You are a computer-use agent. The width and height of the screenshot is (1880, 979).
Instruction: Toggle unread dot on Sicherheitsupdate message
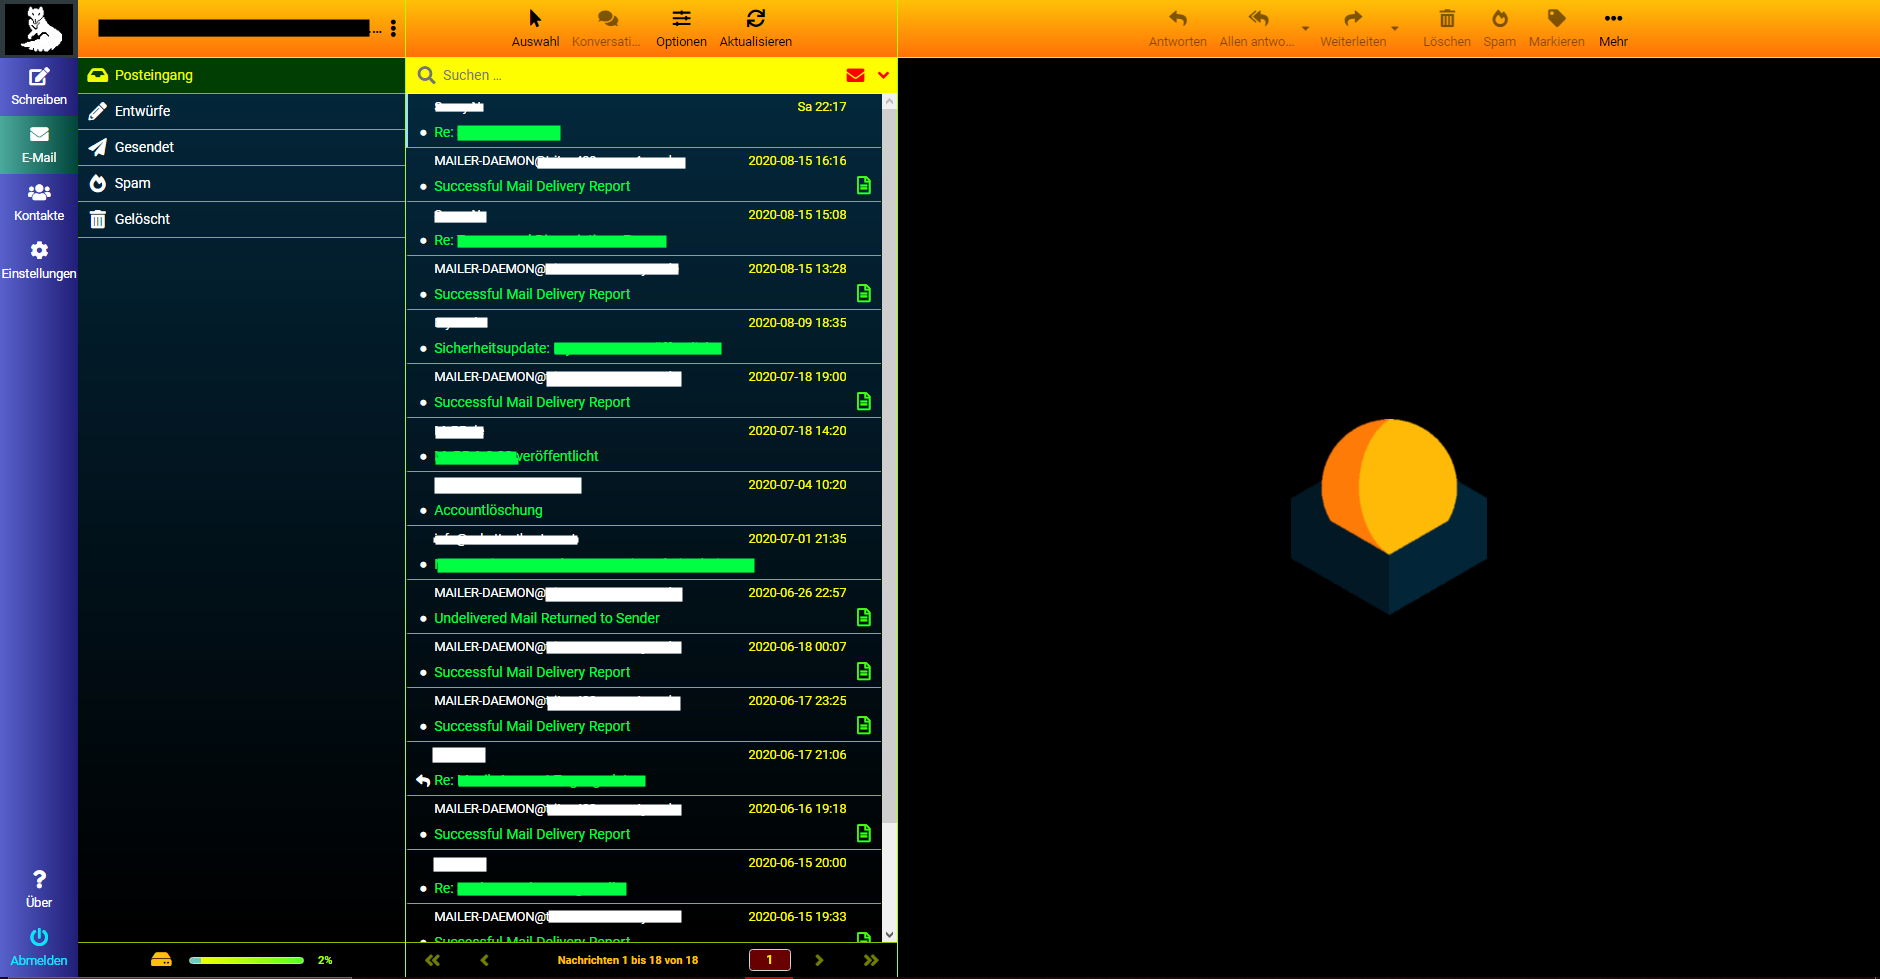point(424,349)
